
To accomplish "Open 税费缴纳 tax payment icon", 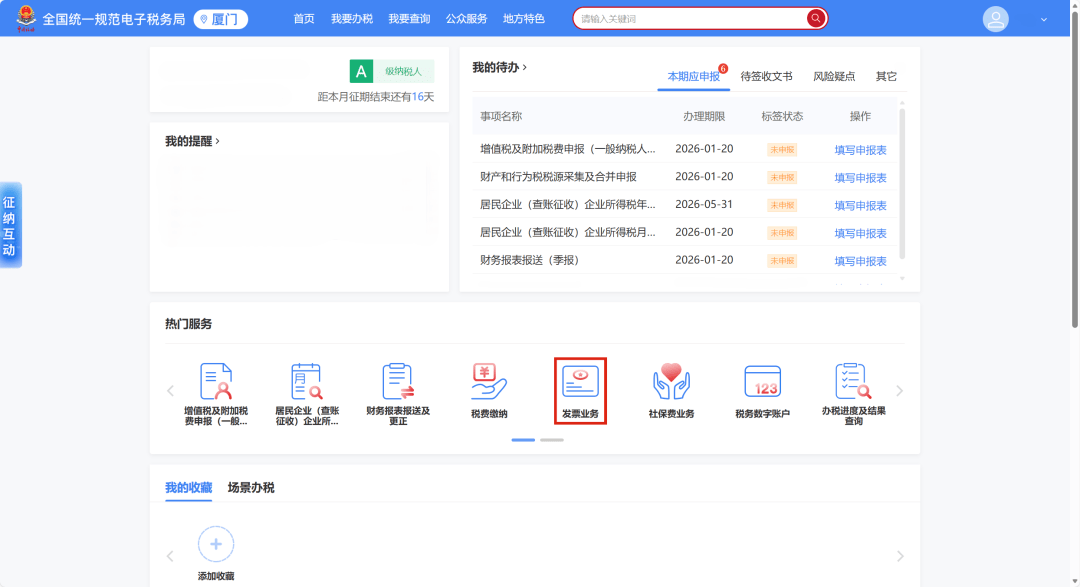I will click(x=489, y=383).
